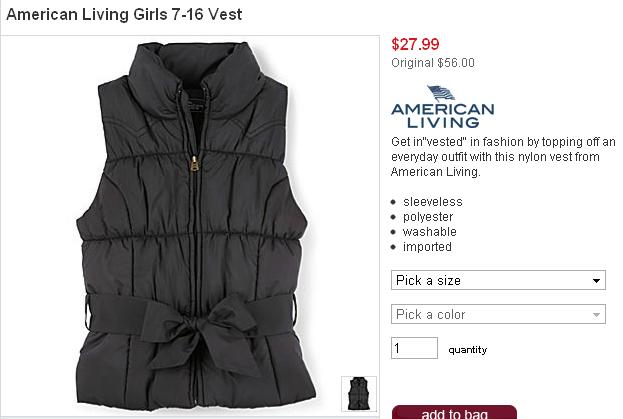Click the Pick a size dropdown arrow
623x419 pixels.
click(x=596, y=281)
